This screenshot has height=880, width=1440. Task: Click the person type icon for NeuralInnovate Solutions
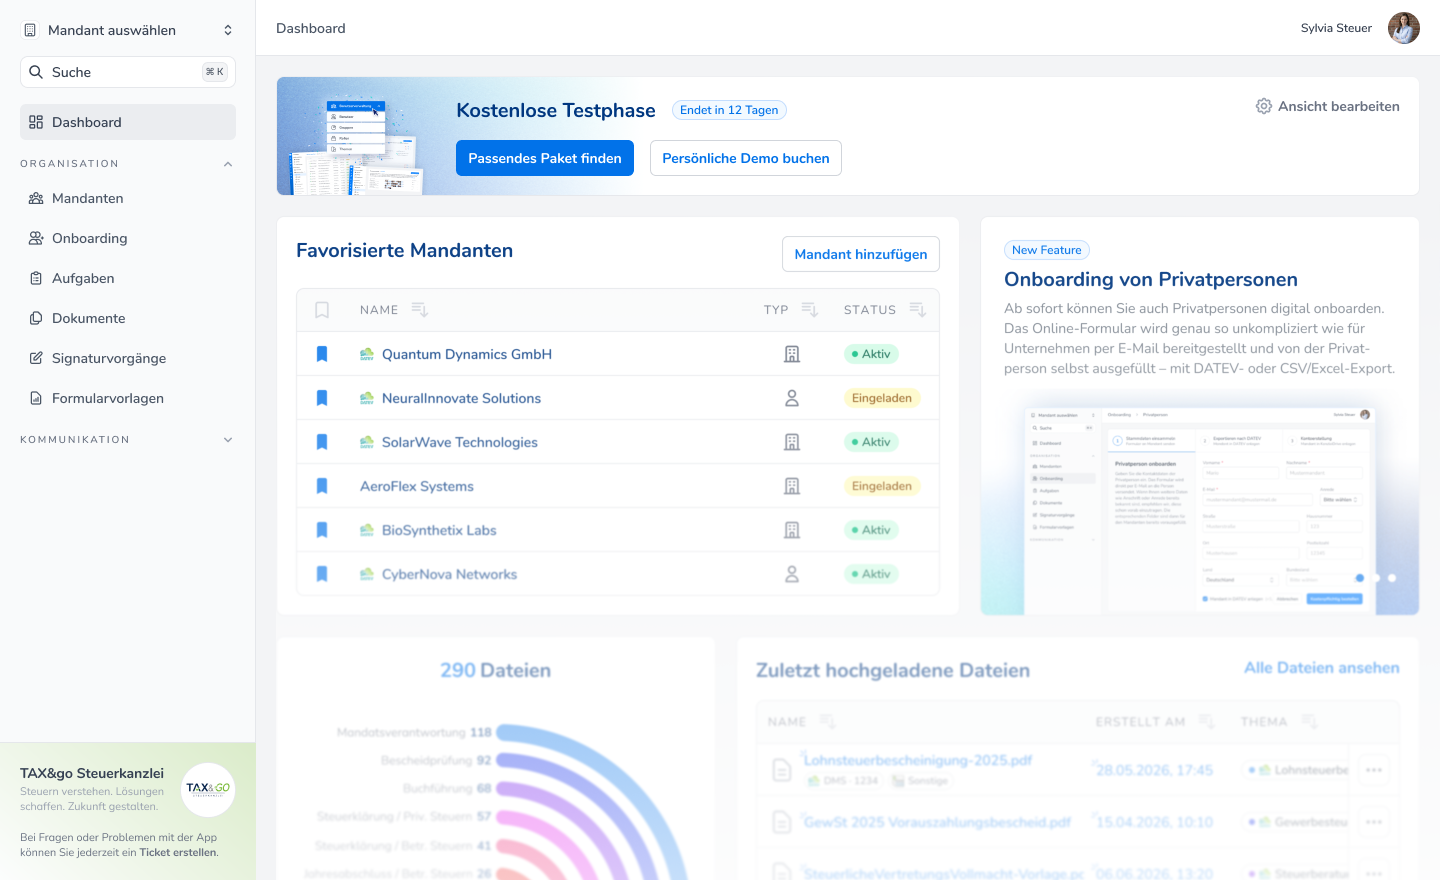(792, 398)
